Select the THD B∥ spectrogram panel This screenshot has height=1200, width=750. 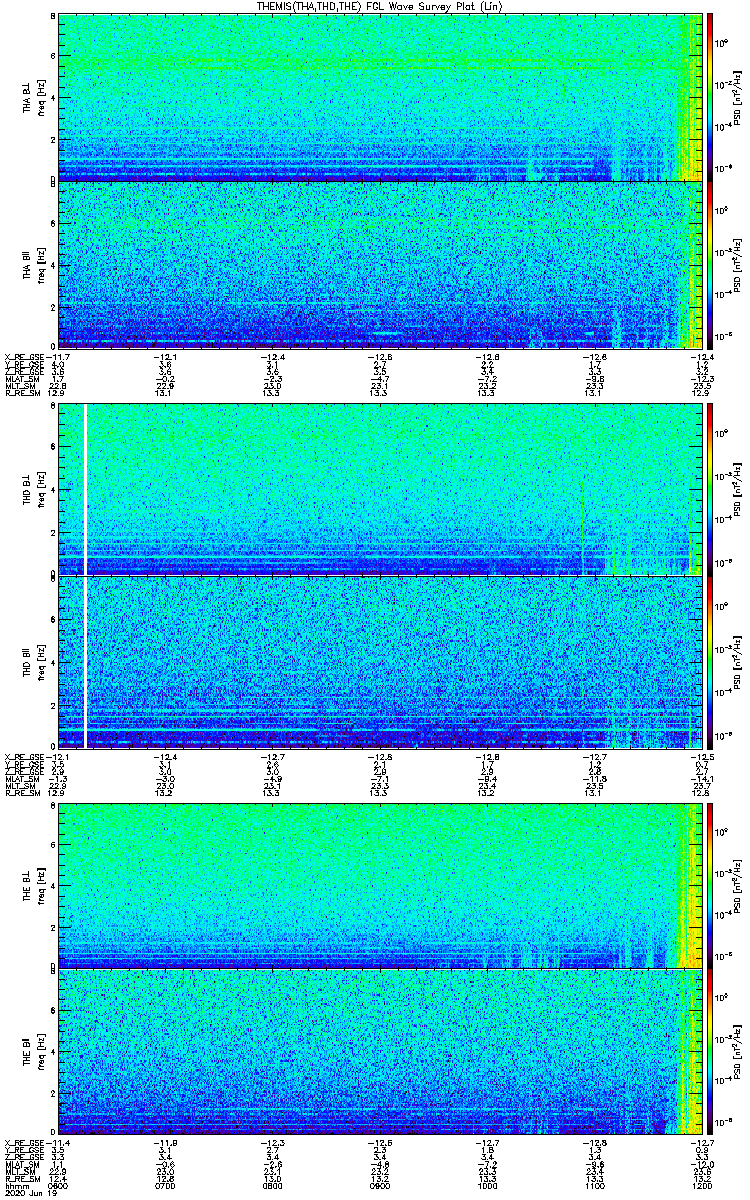pyautogui.click(x=380, y=661)
